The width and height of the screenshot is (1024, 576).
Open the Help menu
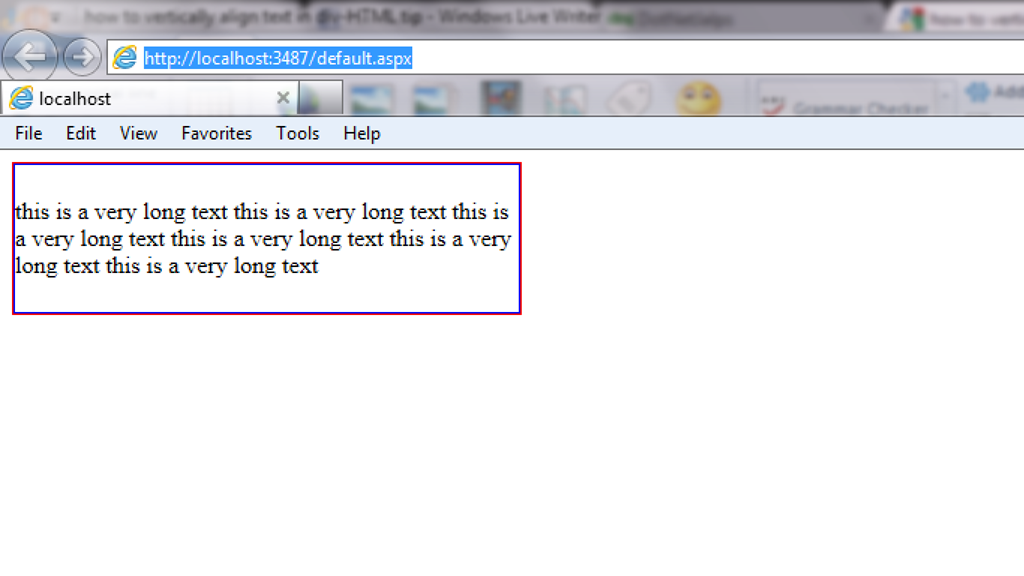click(x=362, y=133)
